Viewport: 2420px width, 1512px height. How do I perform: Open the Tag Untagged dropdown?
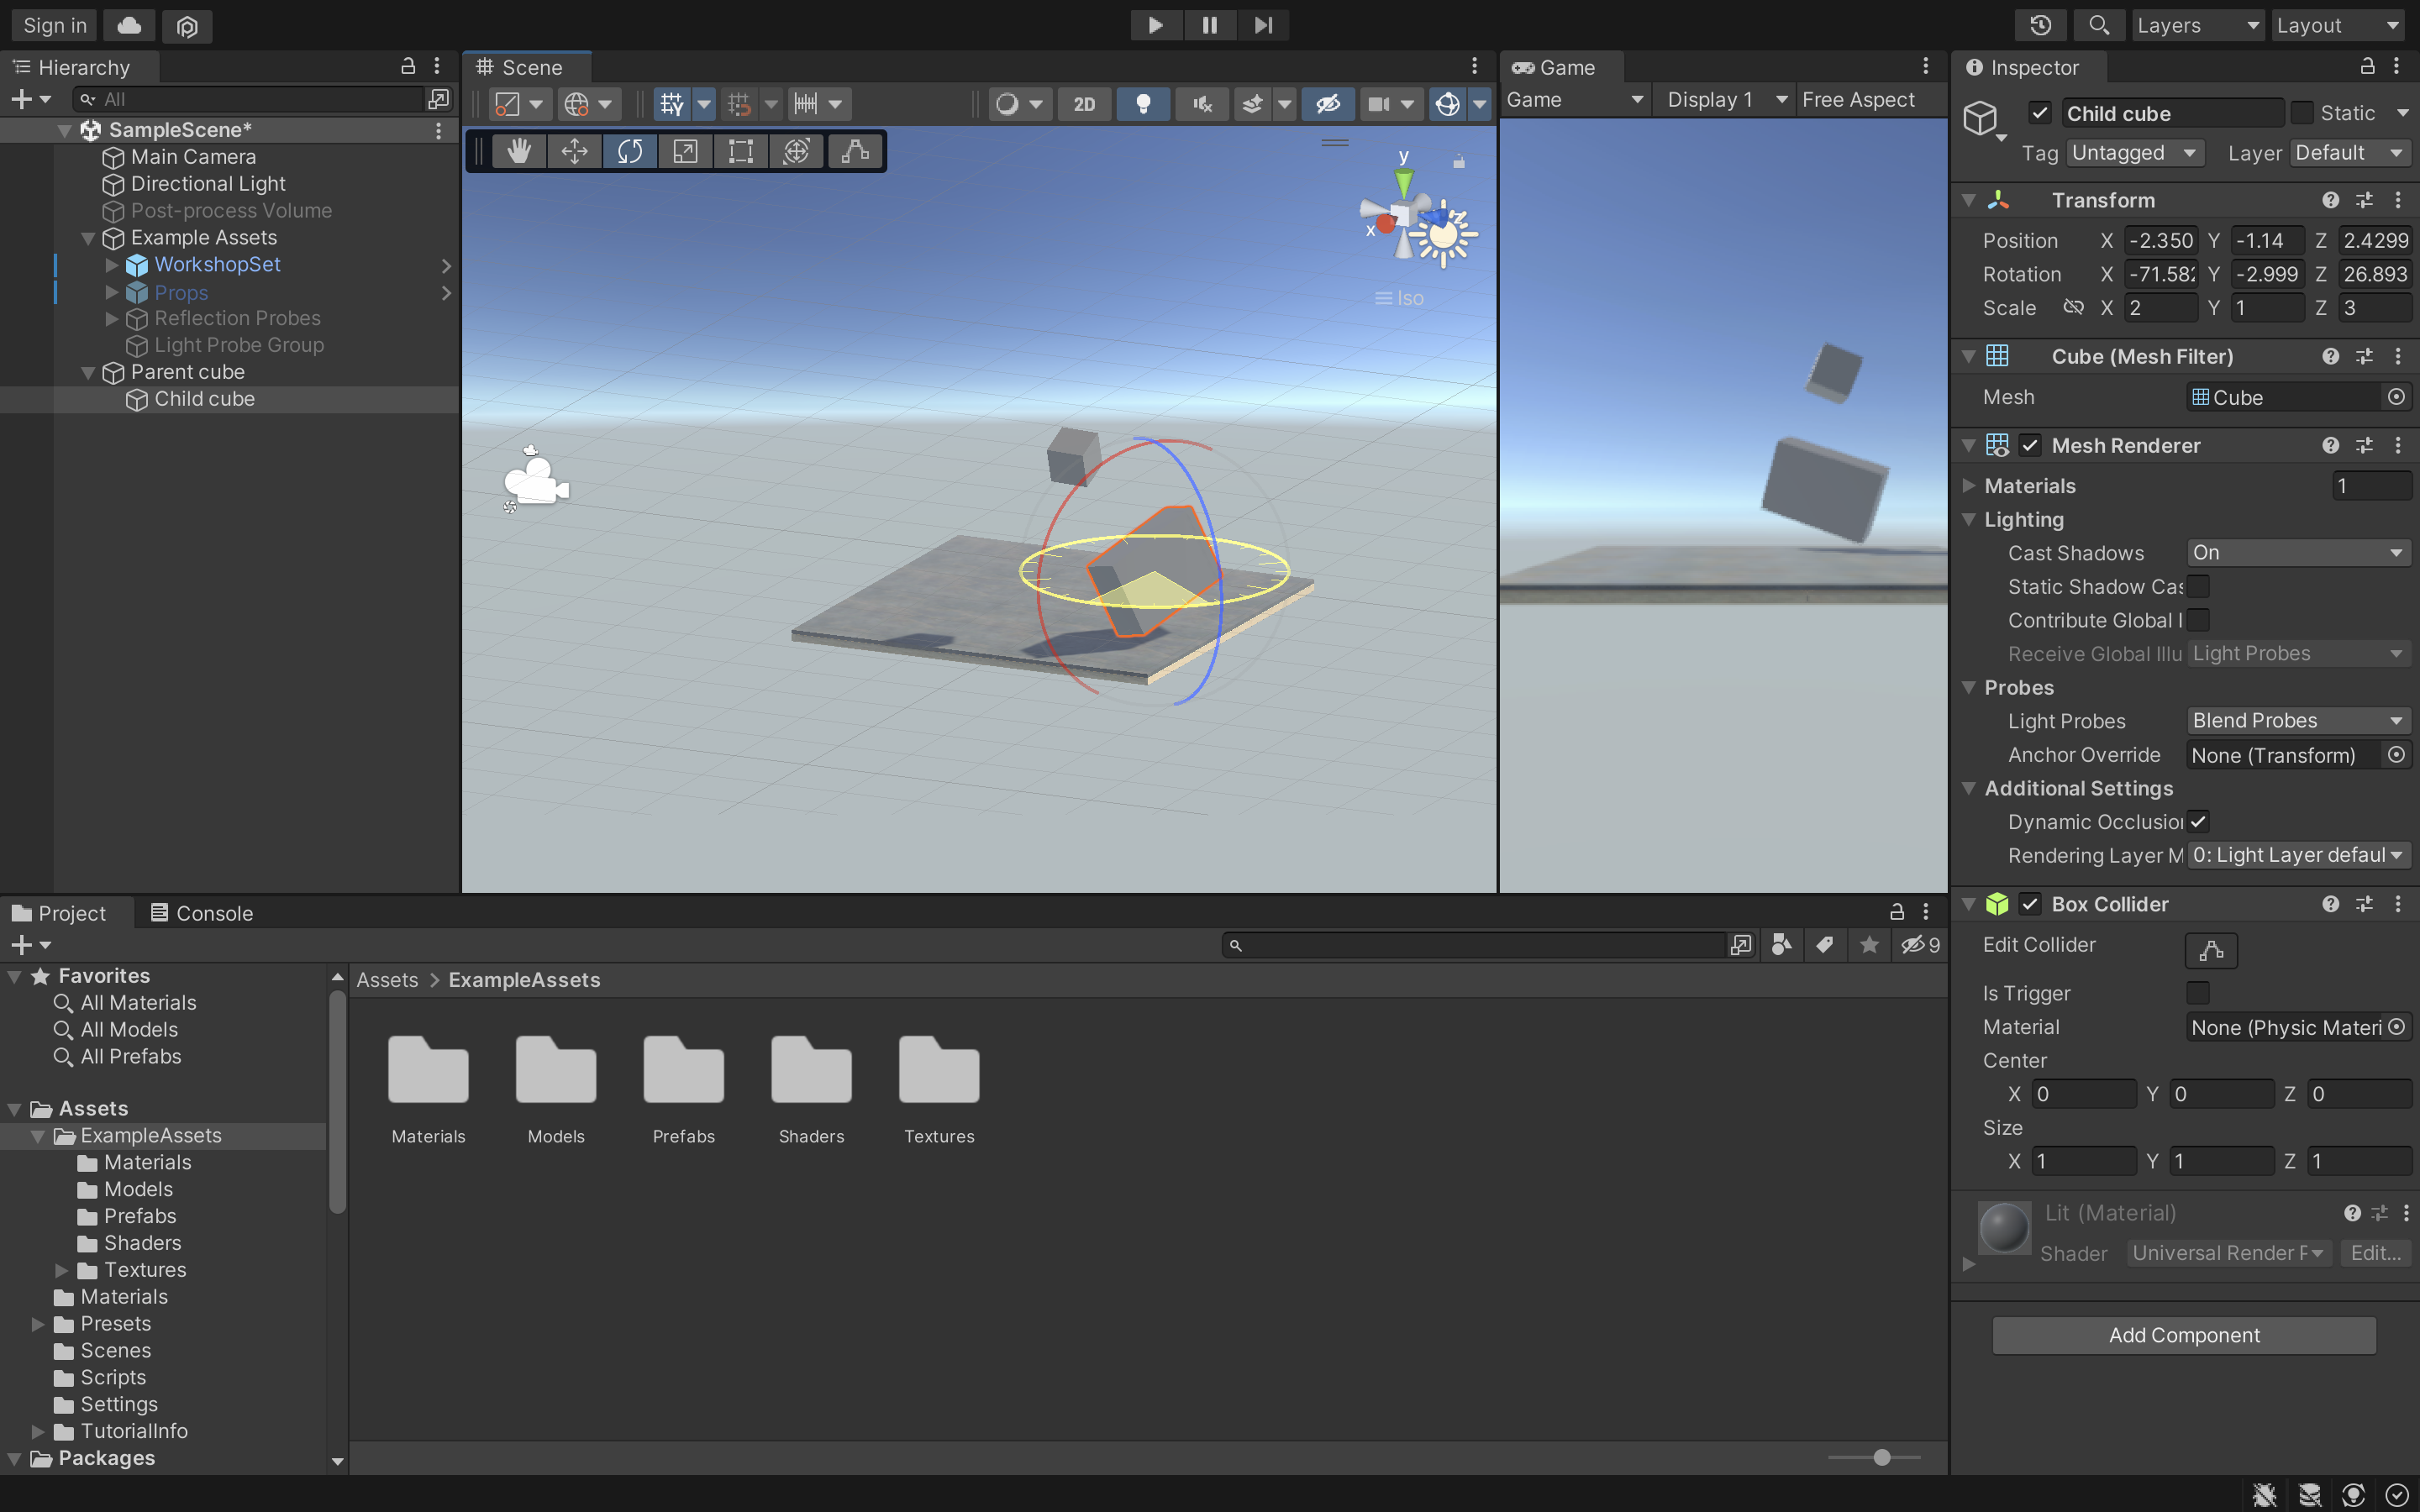pos(2134,152)
